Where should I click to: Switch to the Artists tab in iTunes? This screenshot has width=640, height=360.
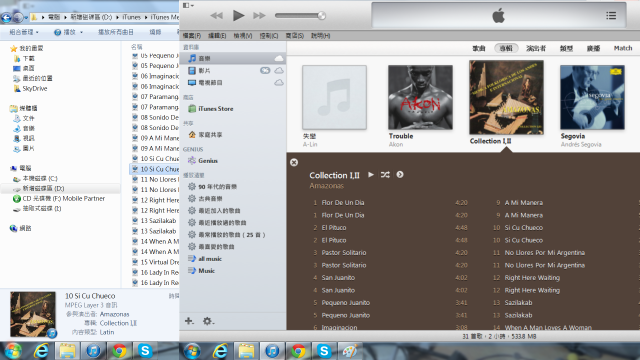536,48
